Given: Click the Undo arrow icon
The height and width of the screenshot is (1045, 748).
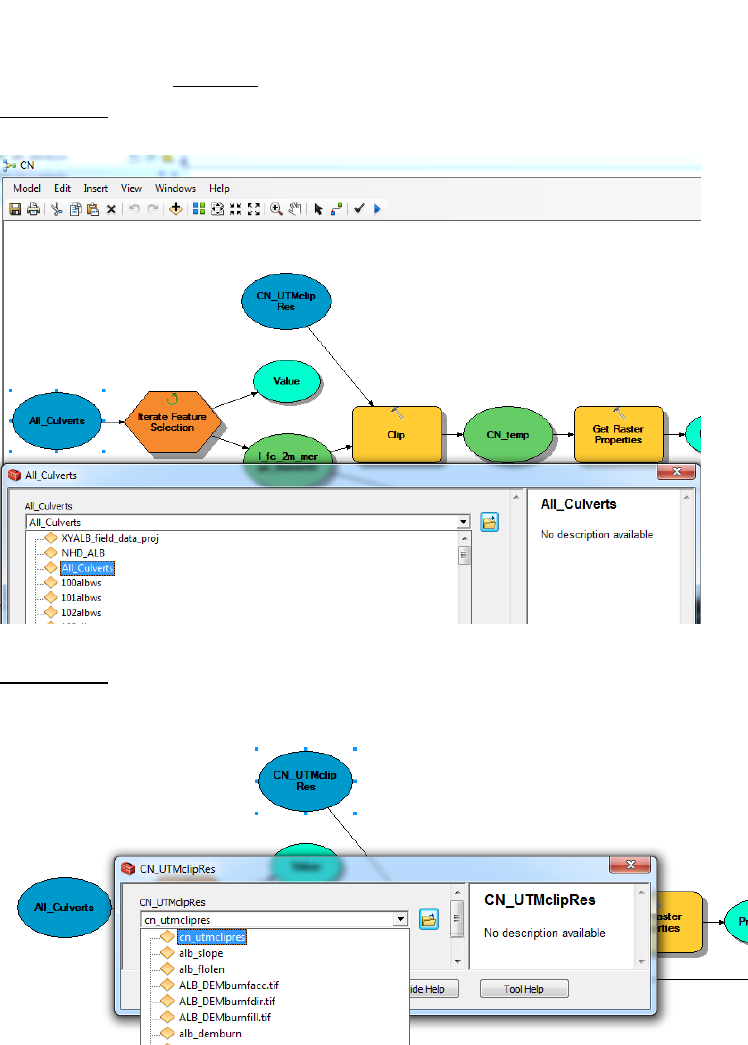Looking at the screenshot, I should pyautogui.click(x=134, y=209).
